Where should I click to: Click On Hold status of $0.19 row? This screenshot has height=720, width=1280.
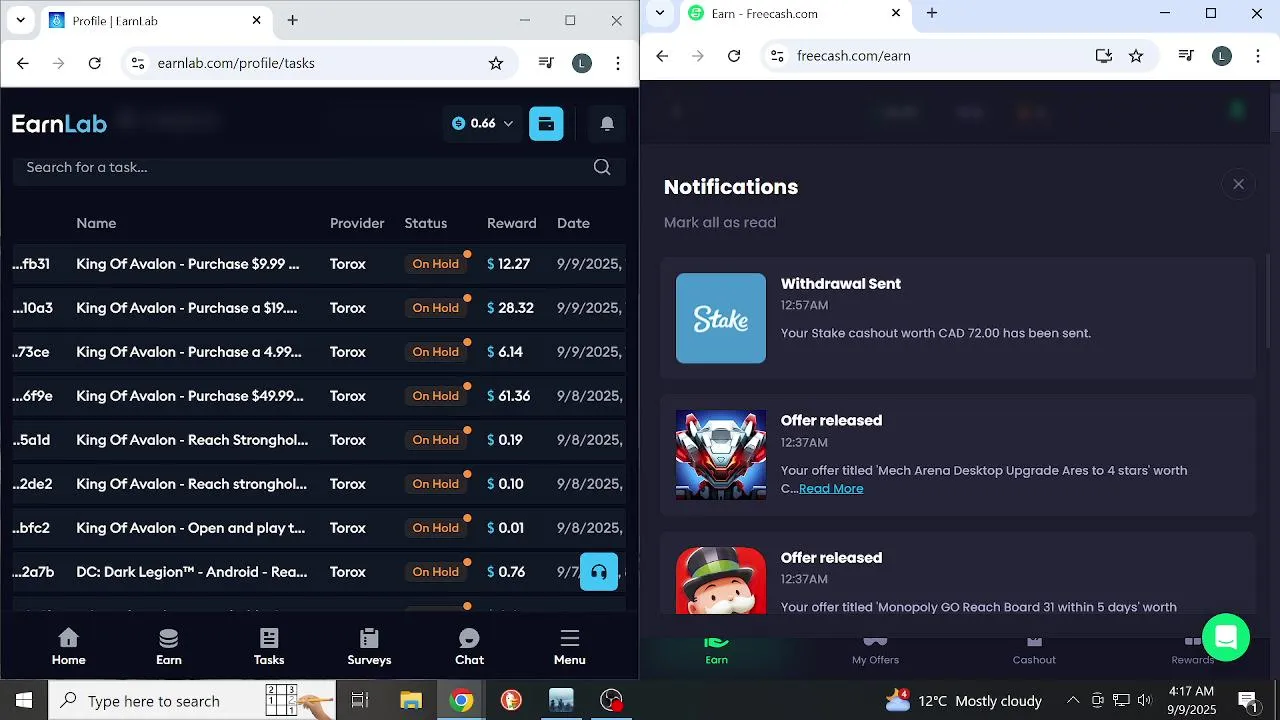[436, 440]
